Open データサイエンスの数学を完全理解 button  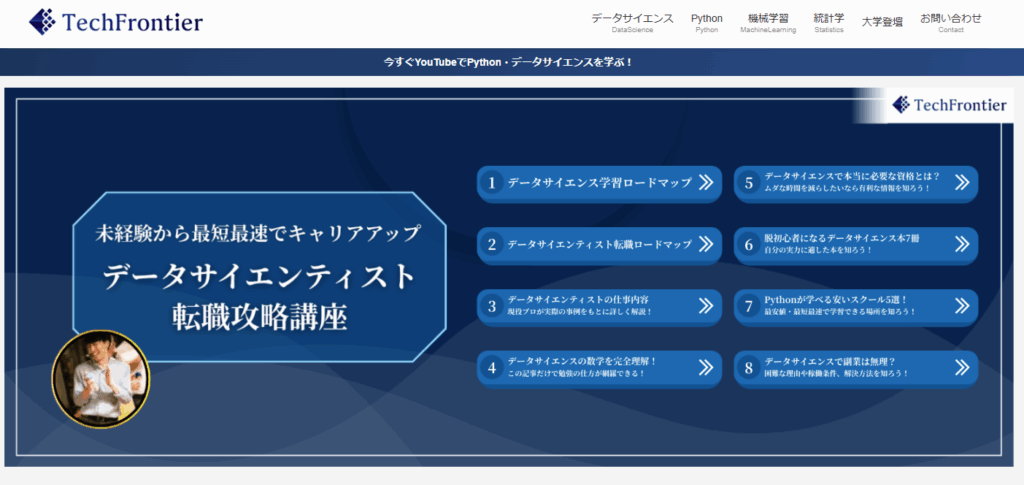(x=599, y=367)
